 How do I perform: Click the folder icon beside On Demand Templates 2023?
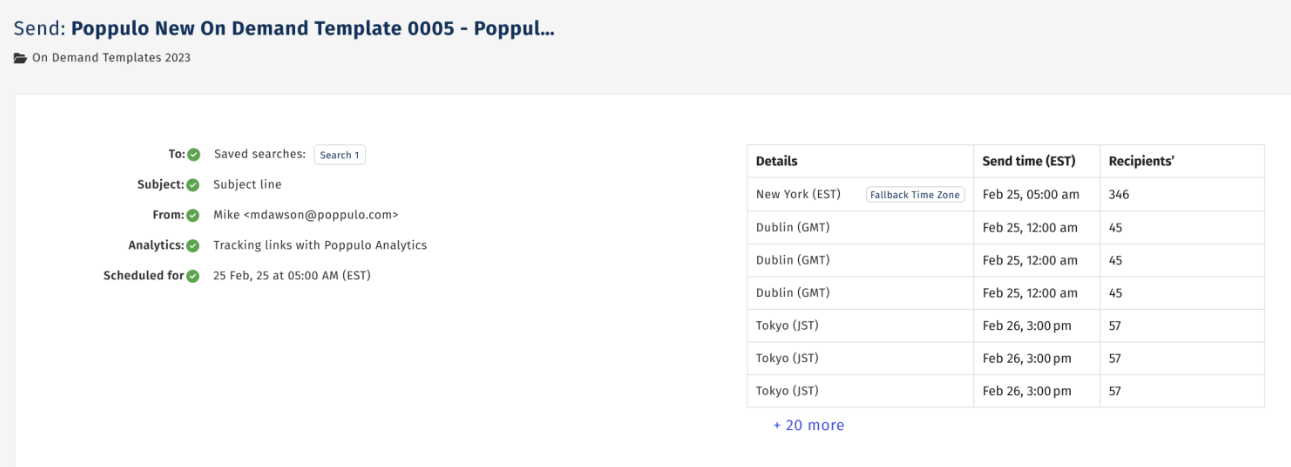[20, 58]
